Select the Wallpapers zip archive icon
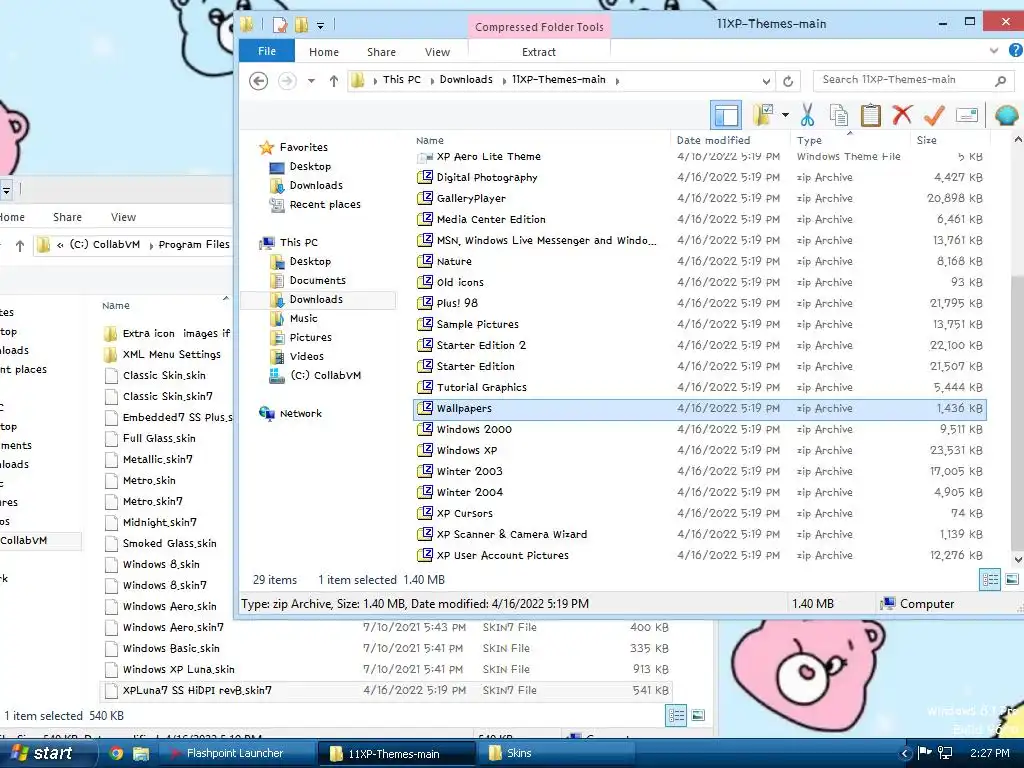The height and width of the screenshot is (768, 1024). [425, 408]
